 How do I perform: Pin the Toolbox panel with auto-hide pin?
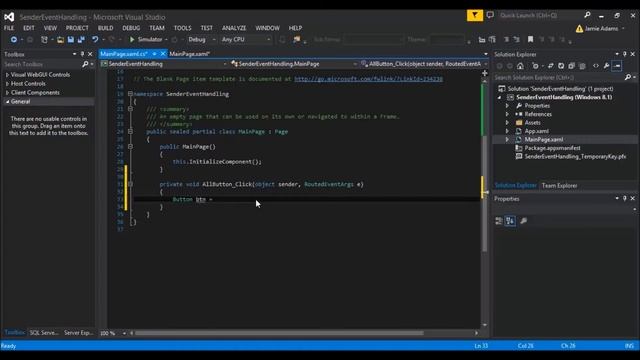tap(82, 54)
